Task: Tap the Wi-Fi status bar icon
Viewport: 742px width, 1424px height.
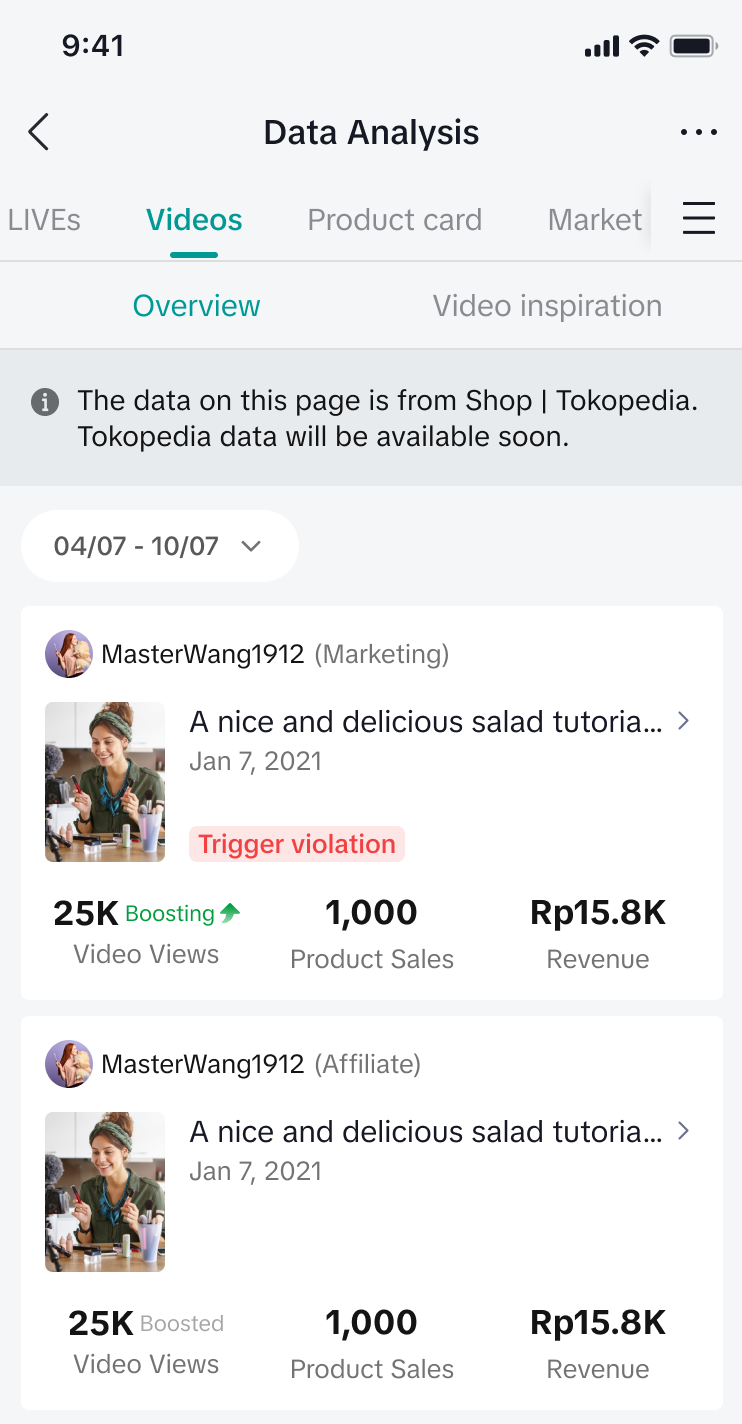Action: pyautogui.click(x=644, y=46)
